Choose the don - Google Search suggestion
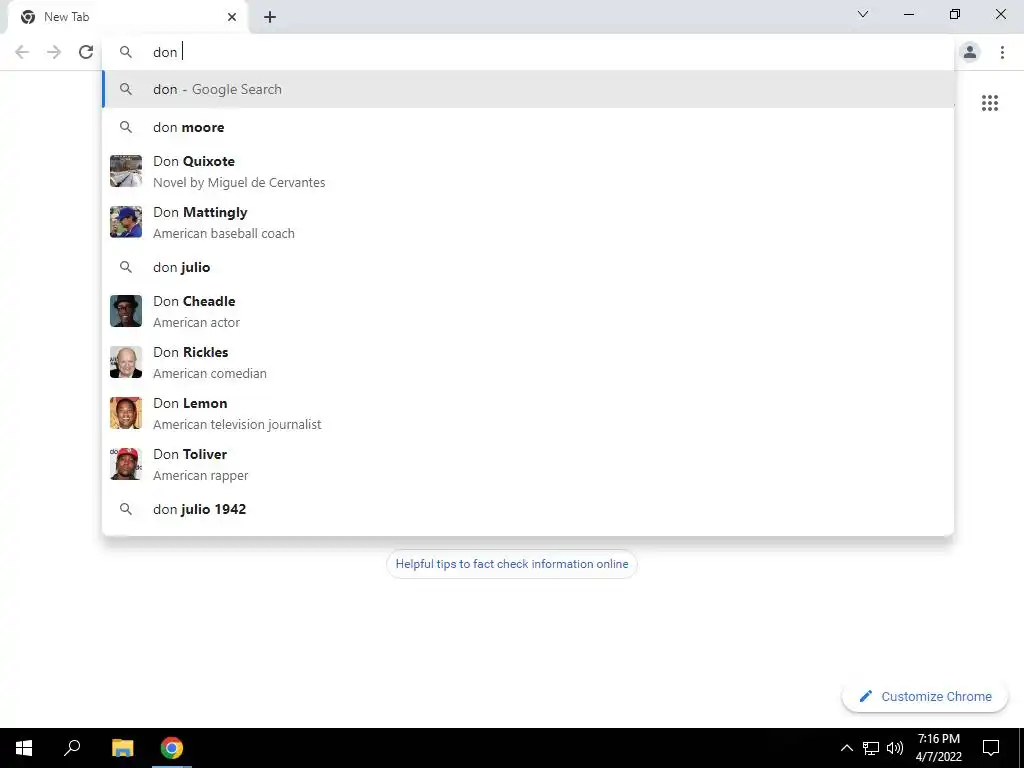The height and width of the screenshot is (768, 1024). click(528, 89)
